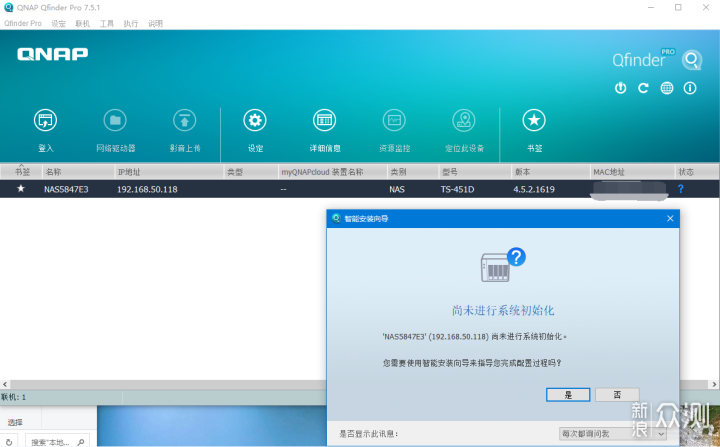The width and height of the screenshot is (720, 447).
Task: Click the 否 button in the wizard dialog
Action: pyautogui.click(x=617, y=395)
